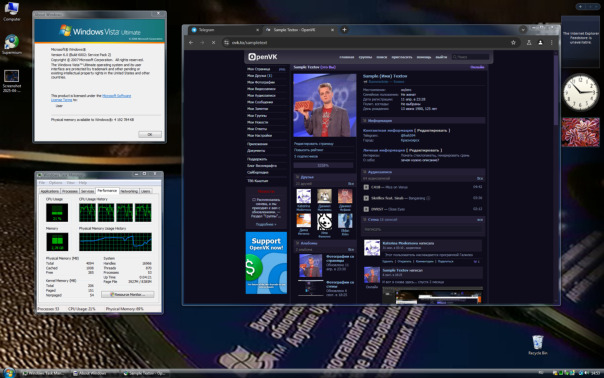
Task: Click the stop loading X icon
Action: [213, 43]
